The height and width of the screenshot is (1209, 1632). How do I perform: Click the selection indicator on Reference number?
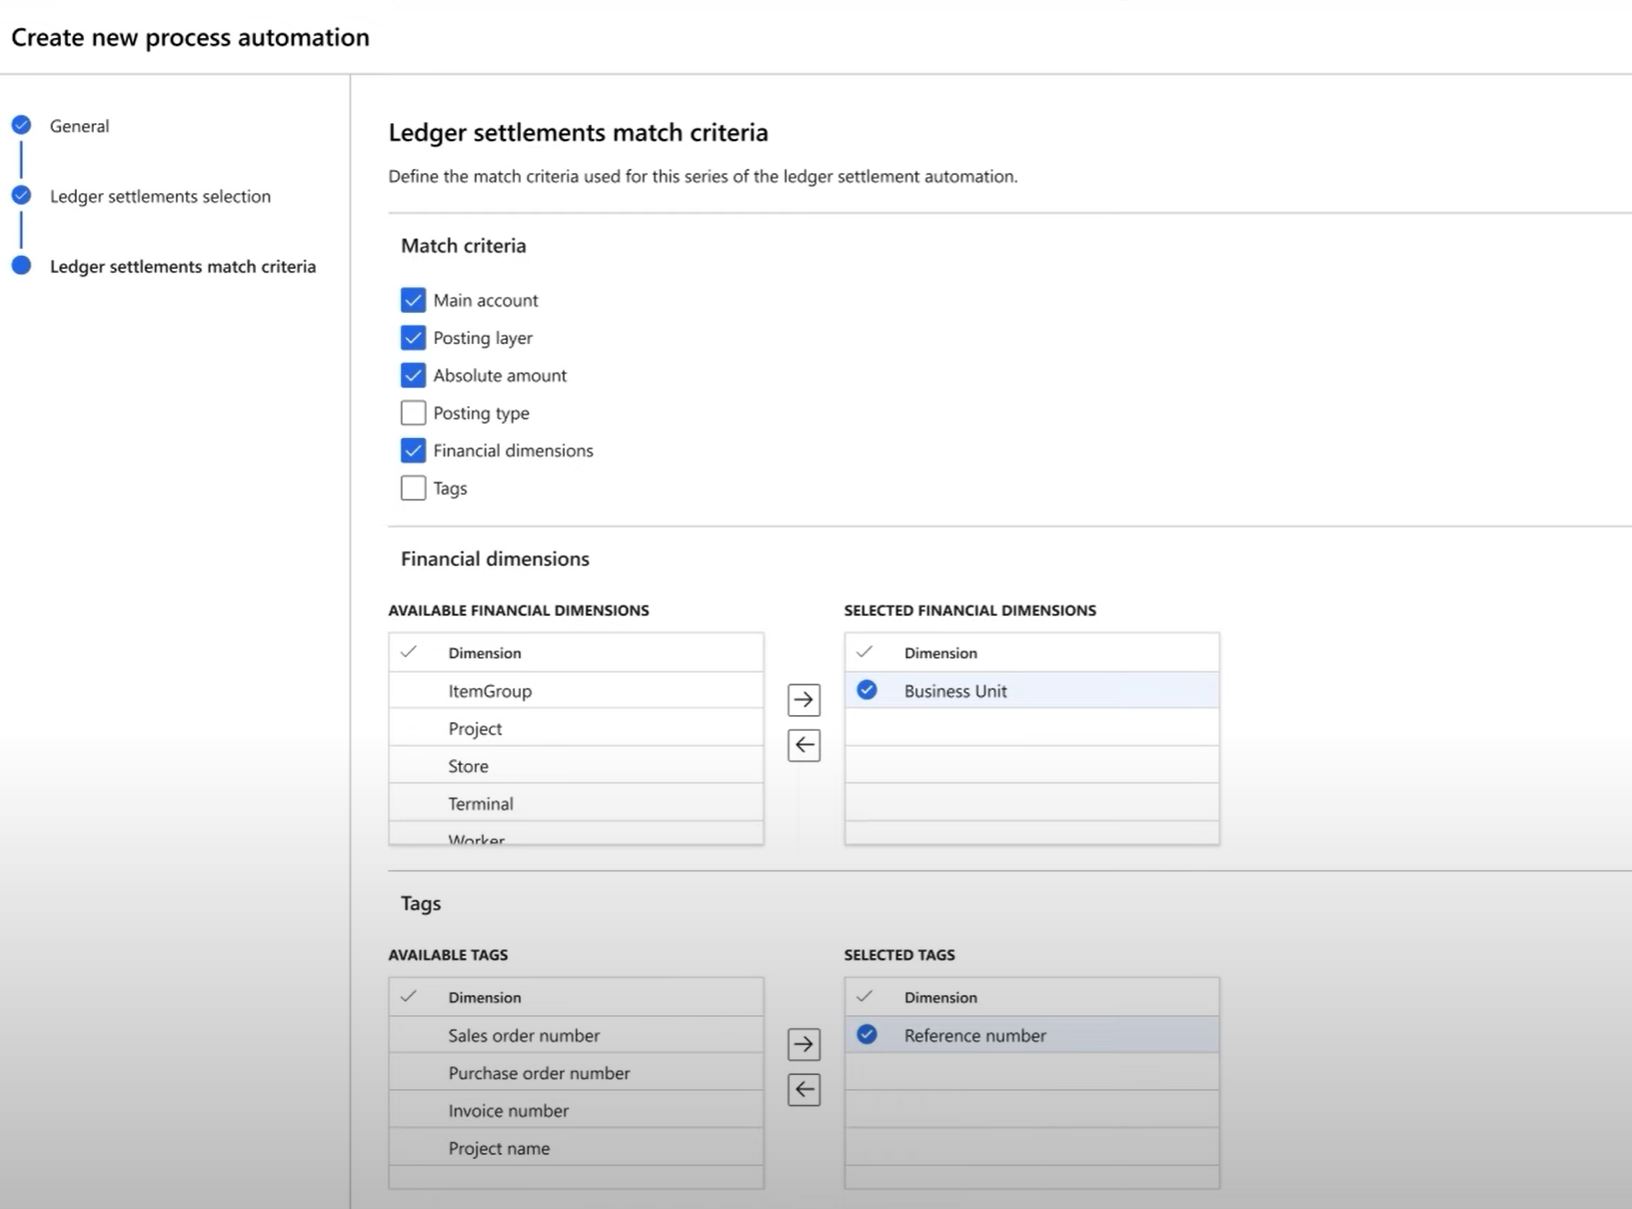867,1035
